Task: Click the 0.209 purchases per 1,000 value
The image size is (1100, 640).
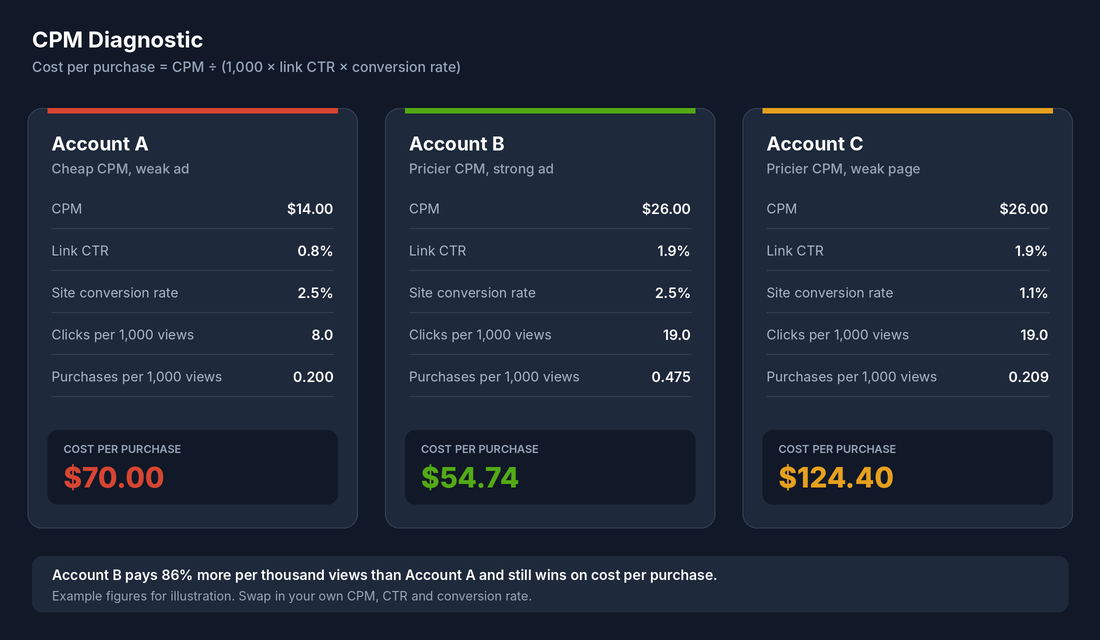Action: point(1028,378)
